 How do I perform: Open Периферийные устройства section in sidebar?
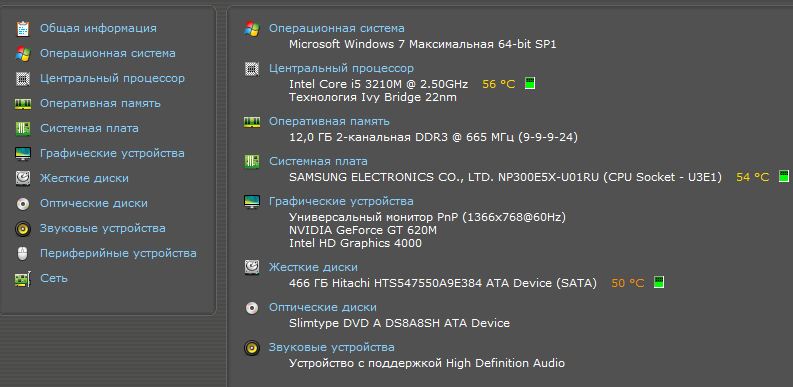pyautogui.click(x=118, y=253)
